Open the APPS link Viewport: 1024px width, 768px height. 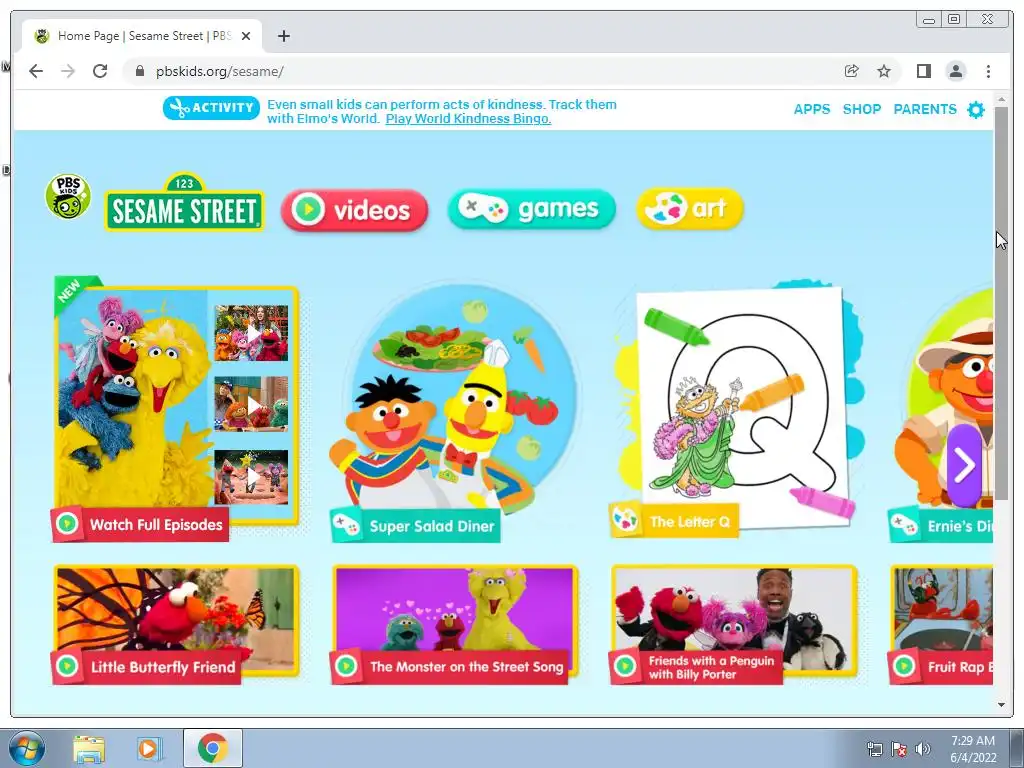812,109
